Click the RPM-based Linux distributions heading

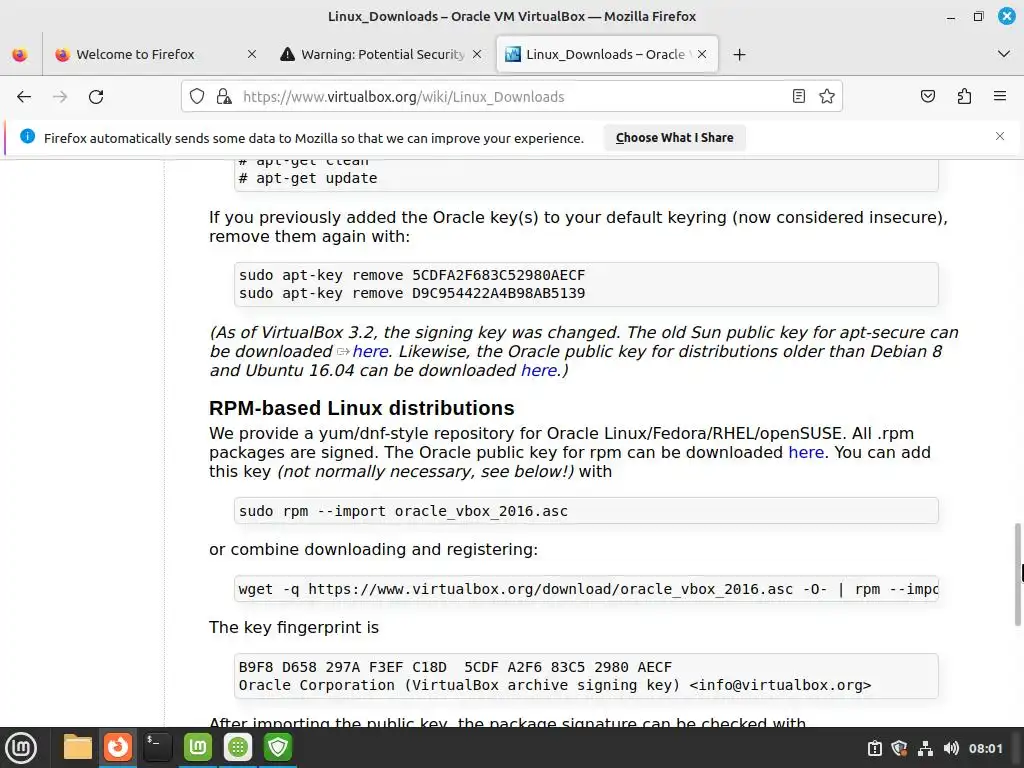coord(361,408)
